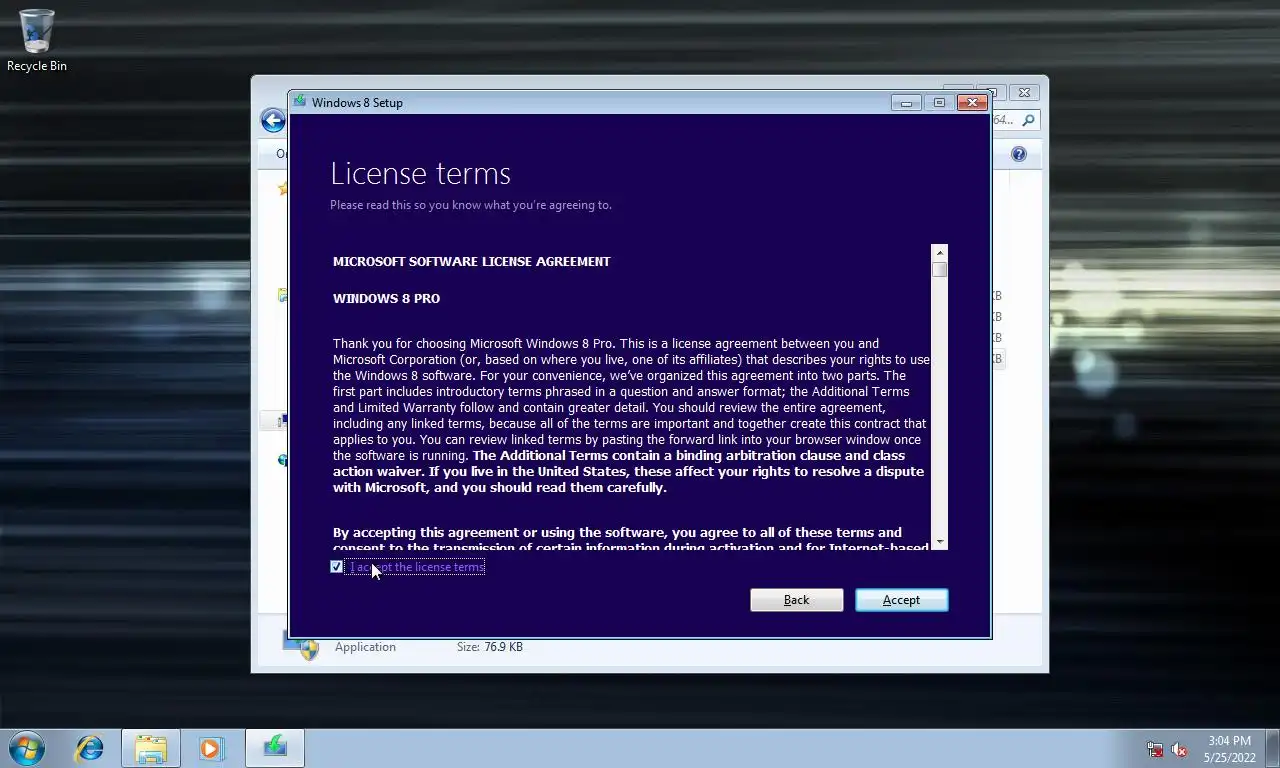Click the Explorer search magnifier icon
The height and width of the screenshot is (768, 1280).
tap(1028, 120)
